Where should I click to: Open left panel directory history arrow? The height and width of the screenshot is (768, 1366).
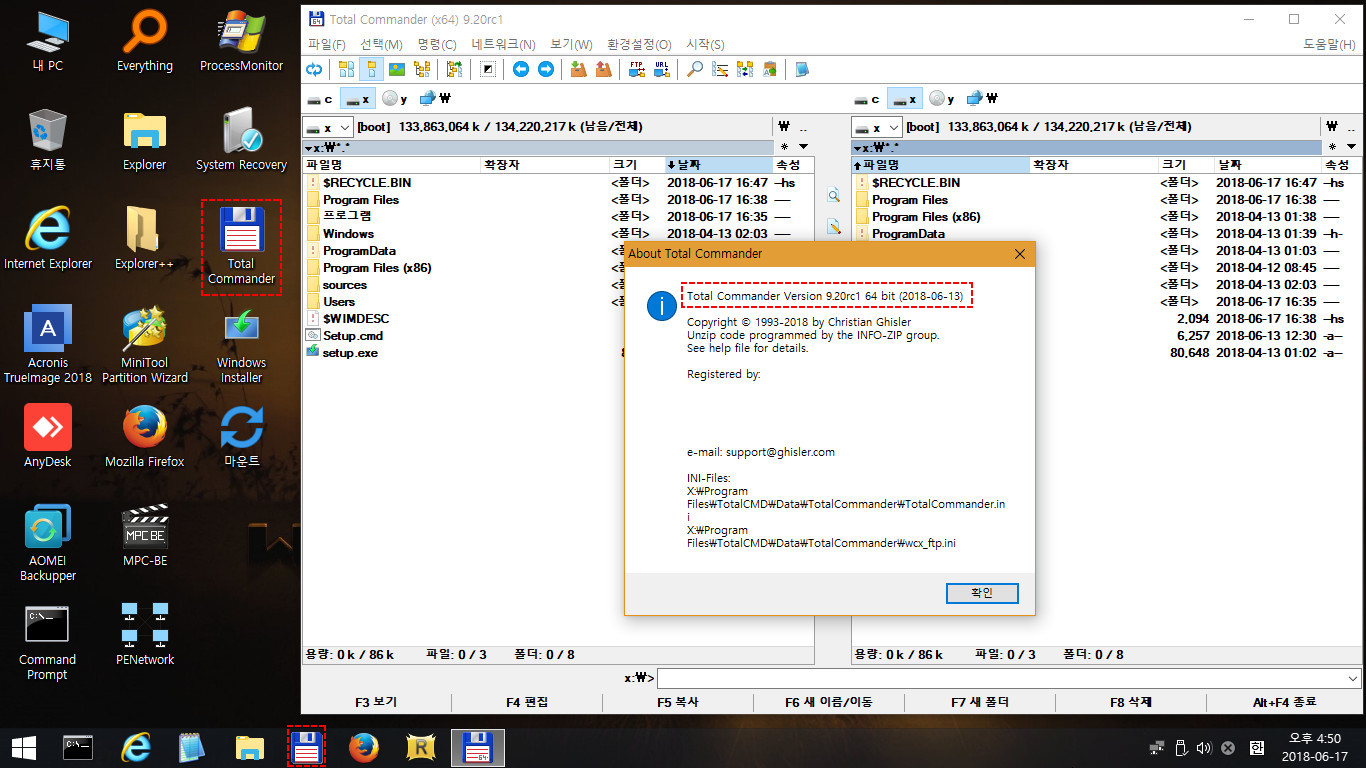click(x=806, y=147)
